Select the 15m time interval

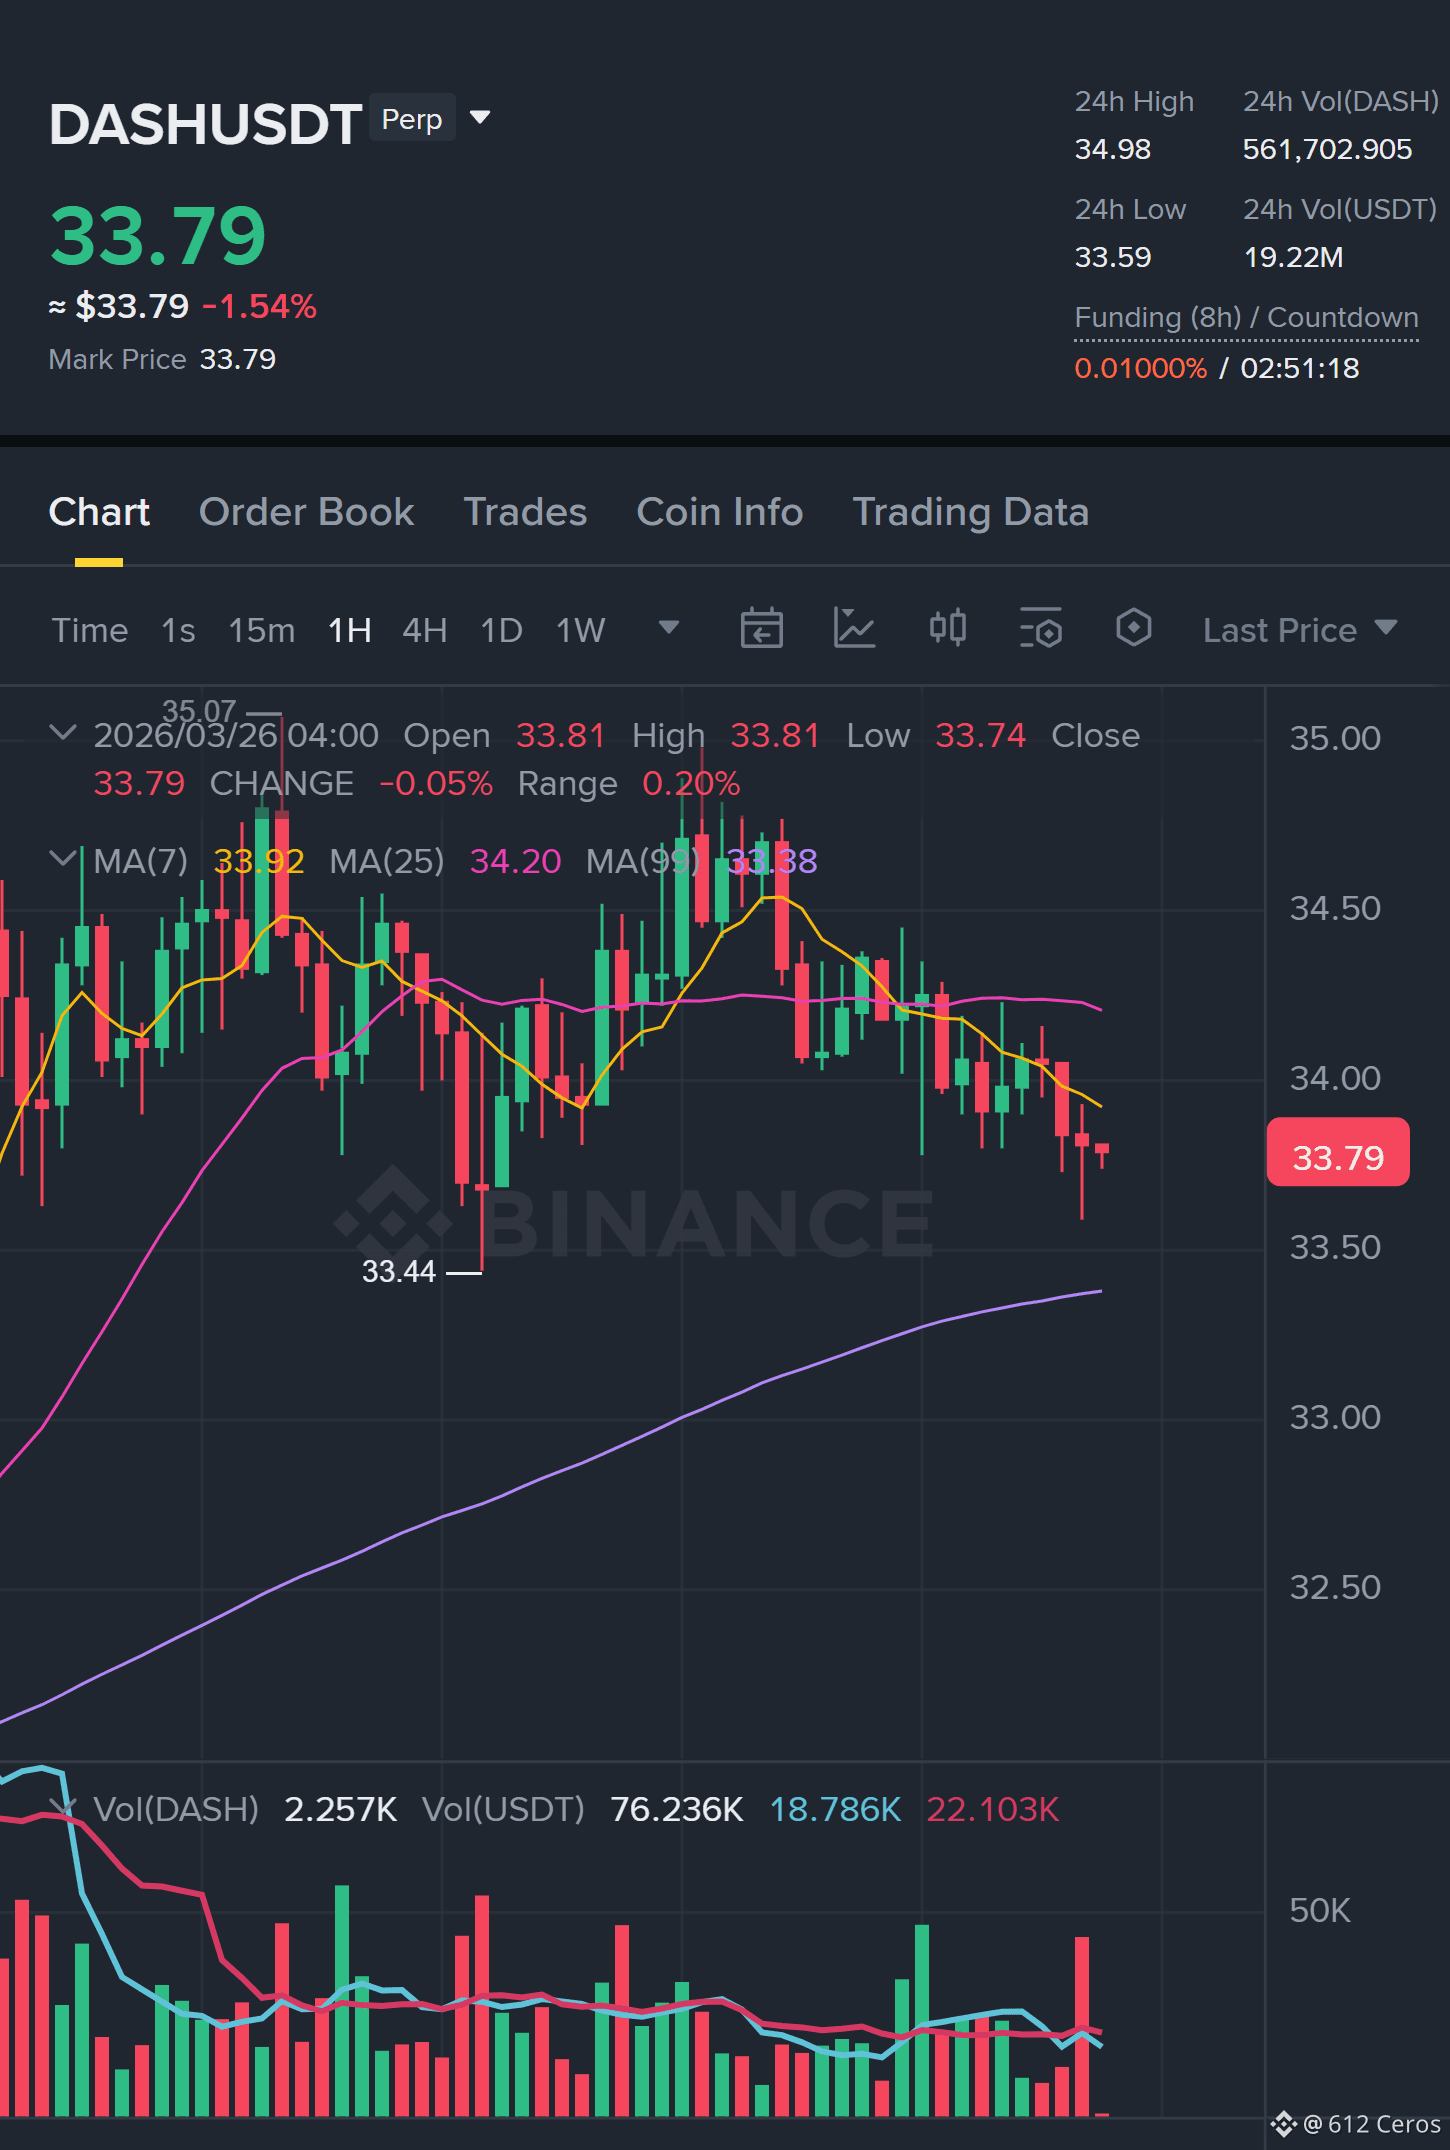tap(261, 630)
